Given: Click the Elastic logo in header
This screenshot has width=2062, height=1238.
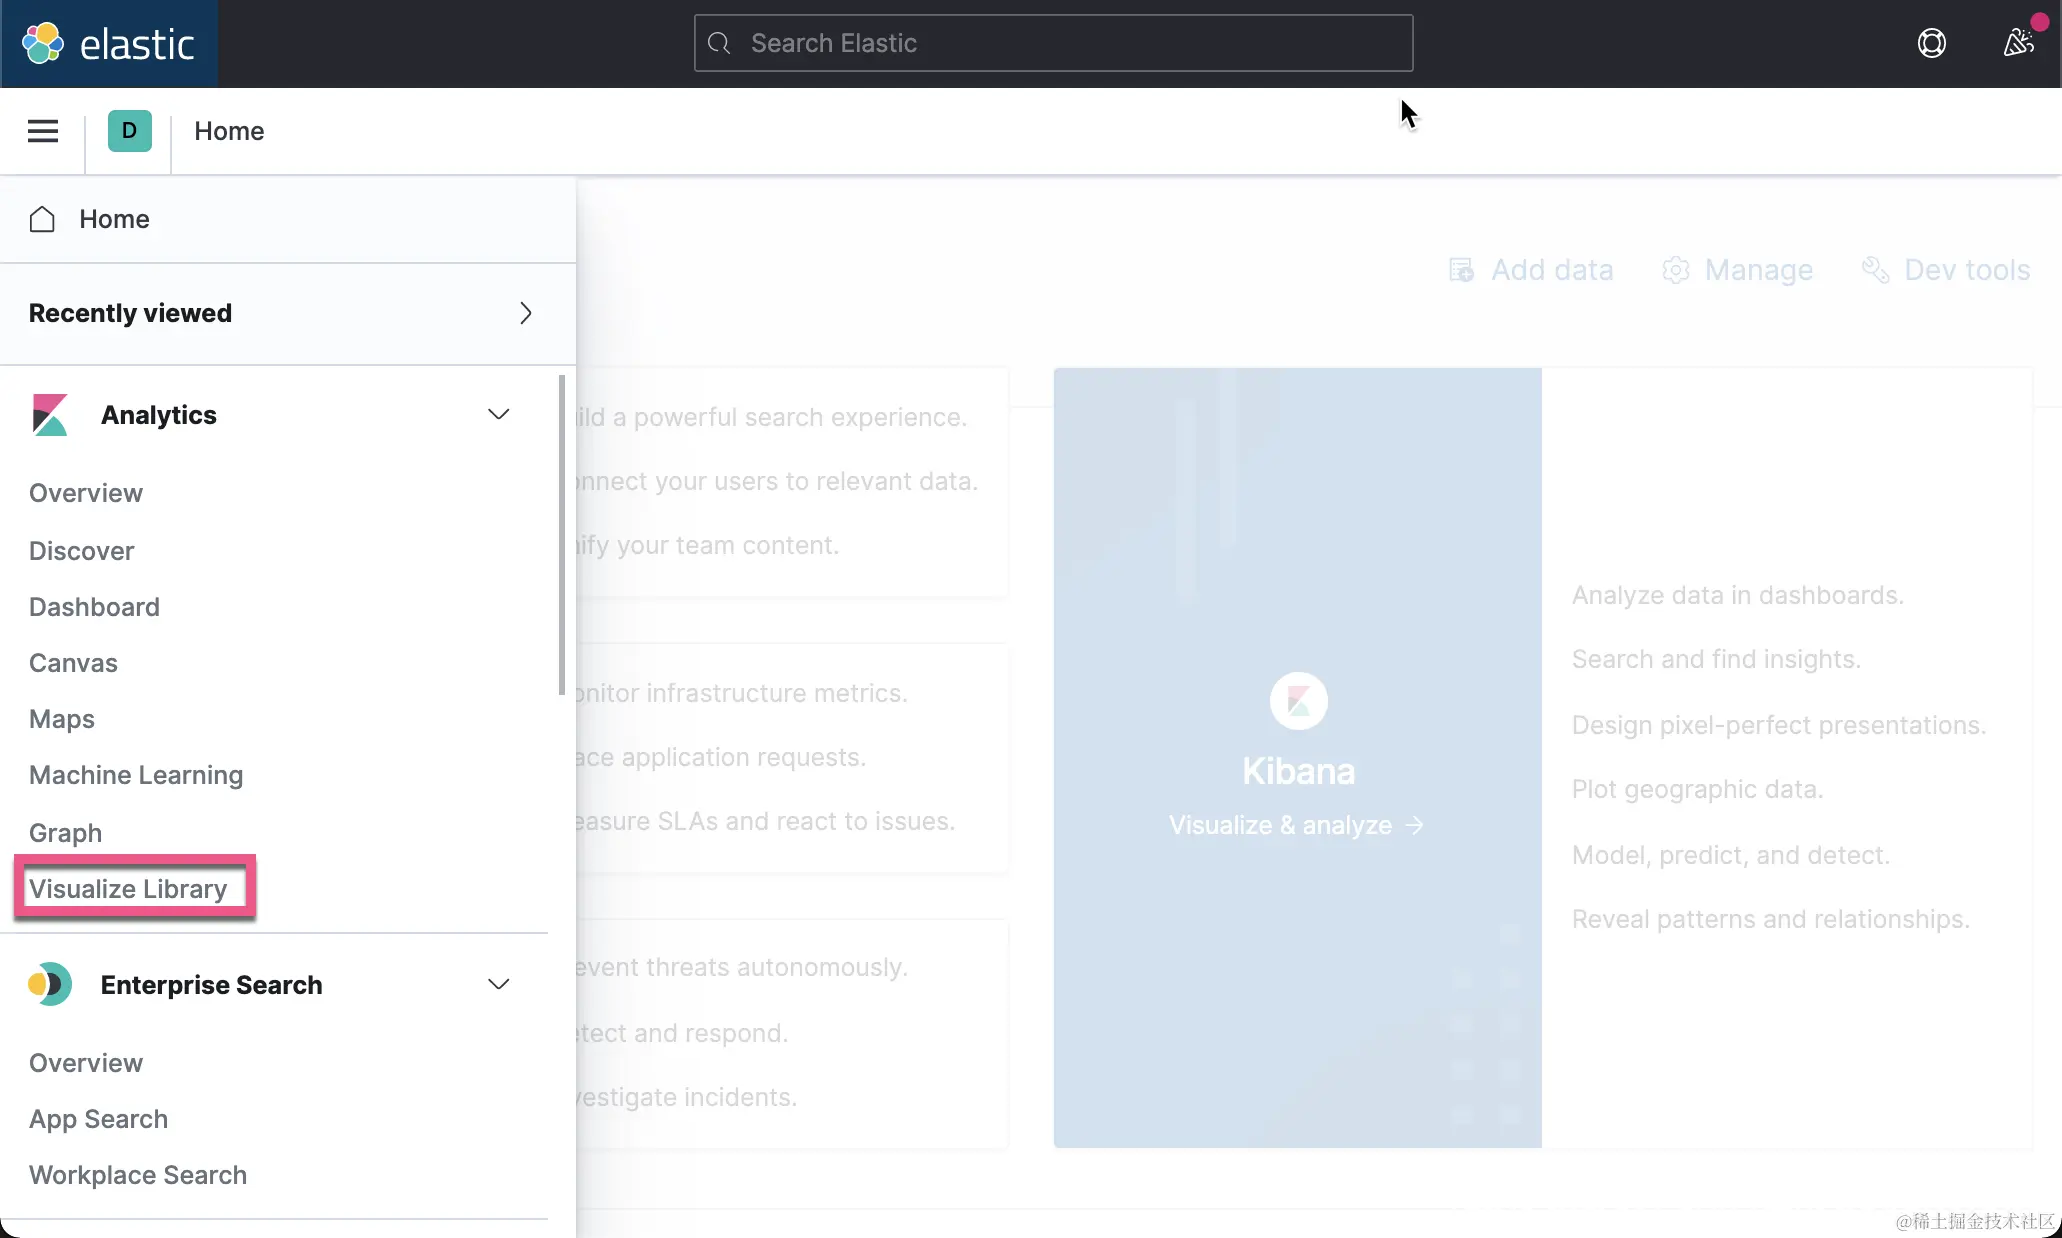Looking at the screenshot, I should click(x=109, y=44).
